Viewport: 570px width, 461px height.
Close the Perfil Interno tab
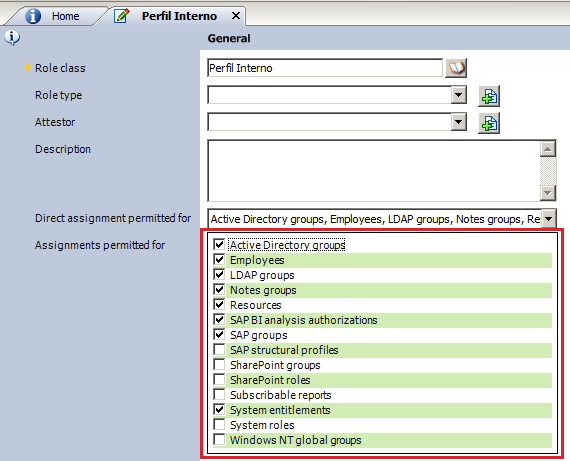point(236,16)
